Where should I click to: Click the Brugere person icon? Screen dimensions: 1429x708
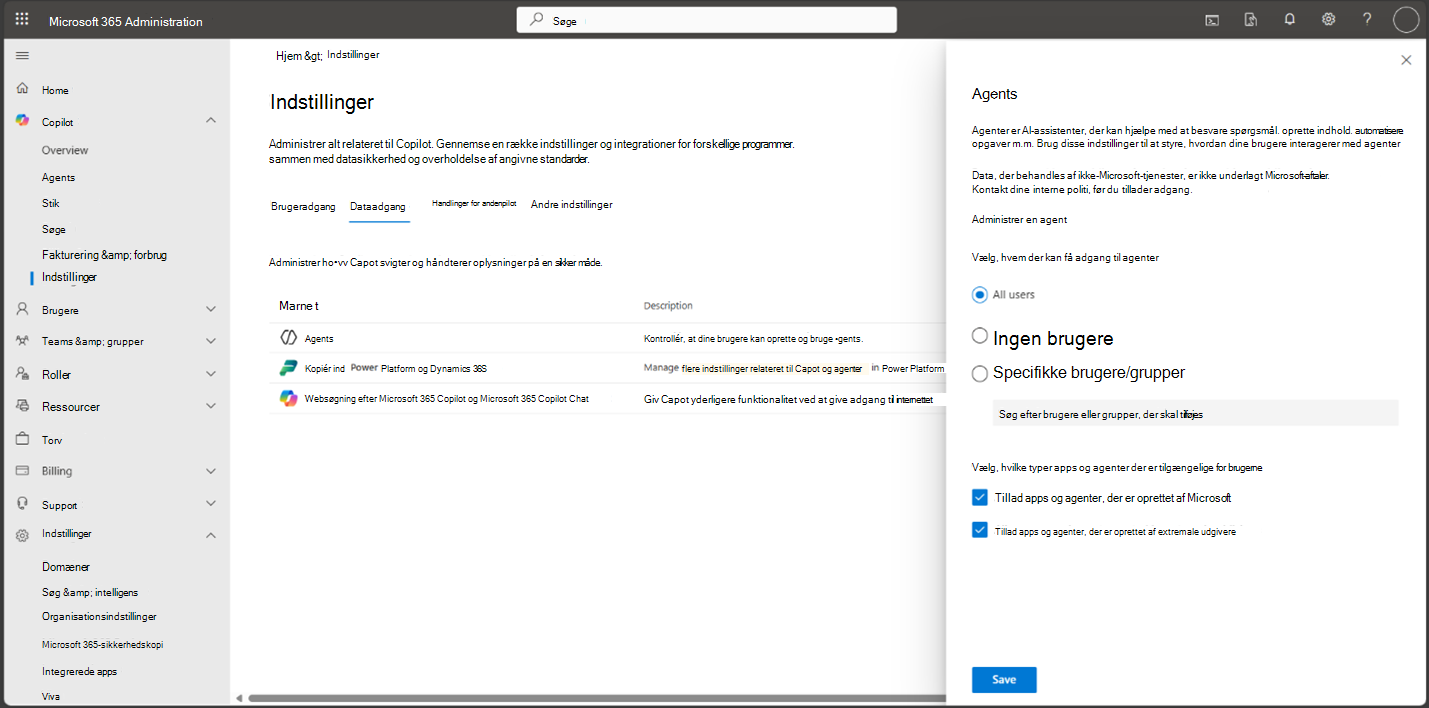point(22,310)
